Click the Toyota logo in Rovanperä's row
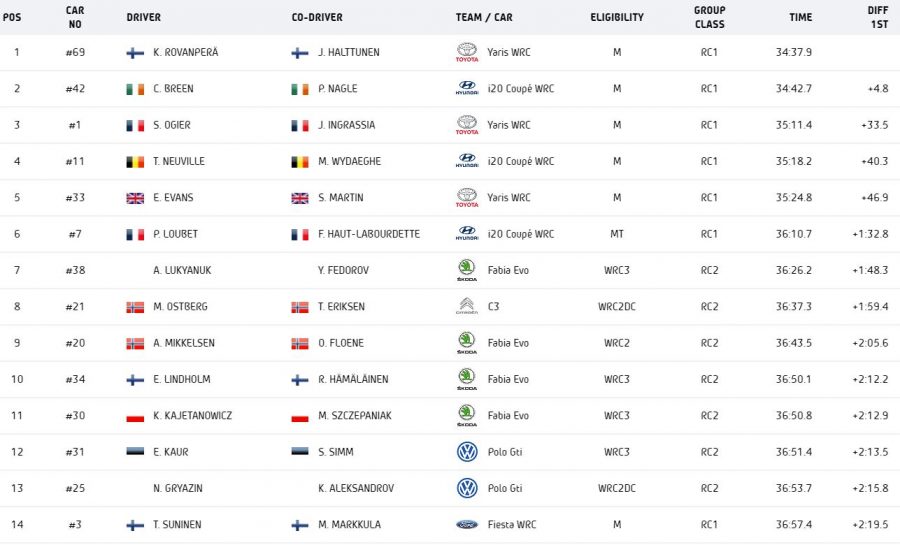Image resolution: width=900 pixels, height=545 pixels. point(467,52)
